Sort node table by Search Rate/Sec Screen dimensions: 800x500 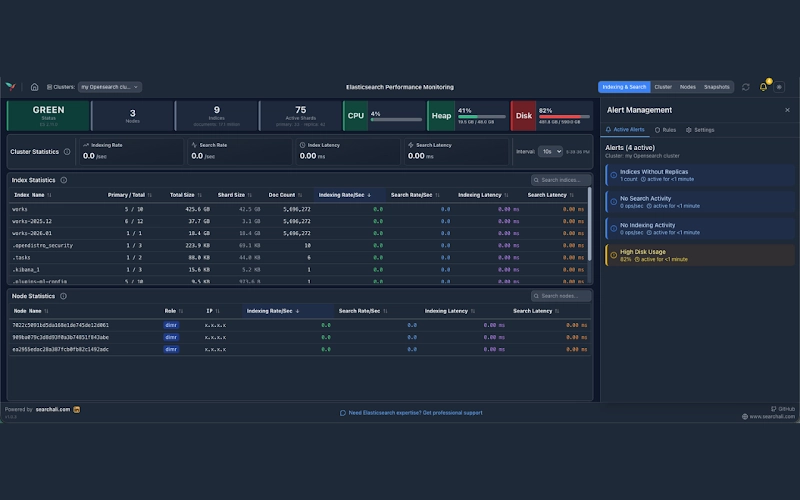click(x=363, y=311)
